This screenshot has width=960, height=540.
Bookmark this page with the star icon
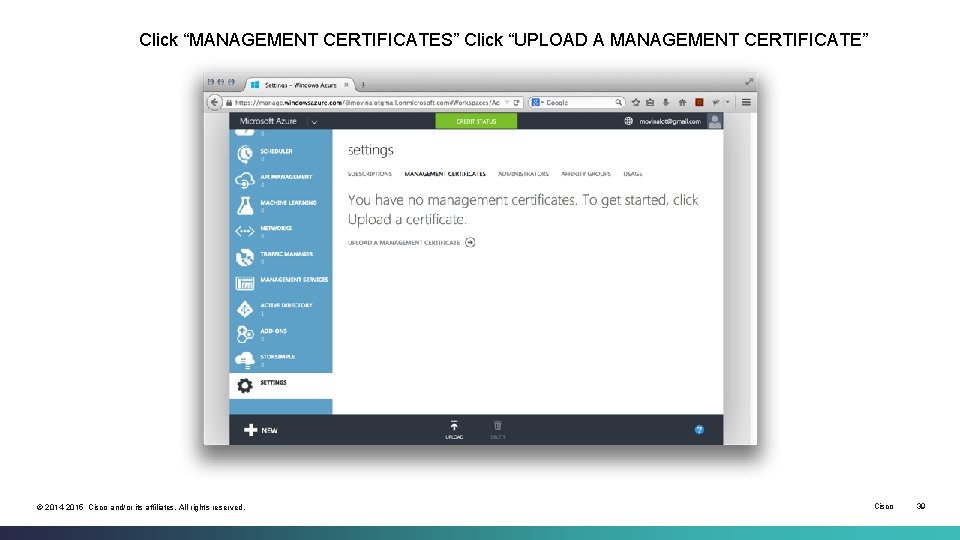(636, 102)
